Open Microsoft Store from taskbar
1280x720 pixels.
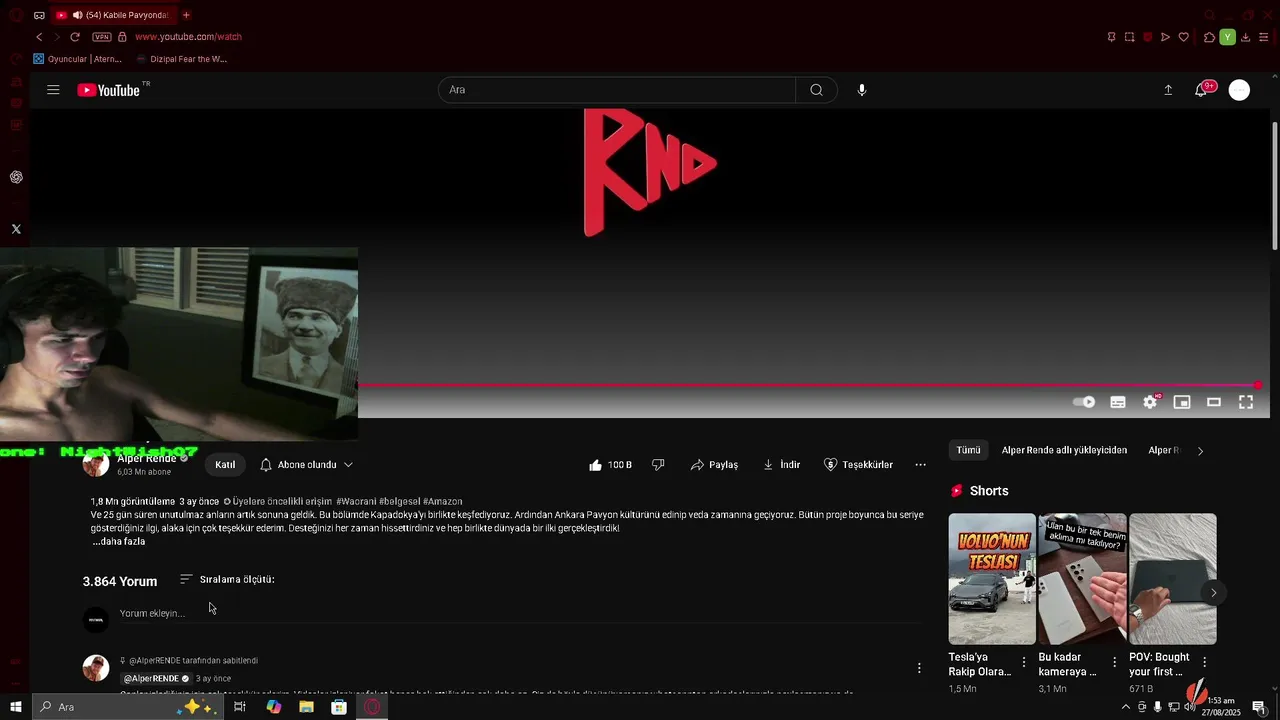339,707
